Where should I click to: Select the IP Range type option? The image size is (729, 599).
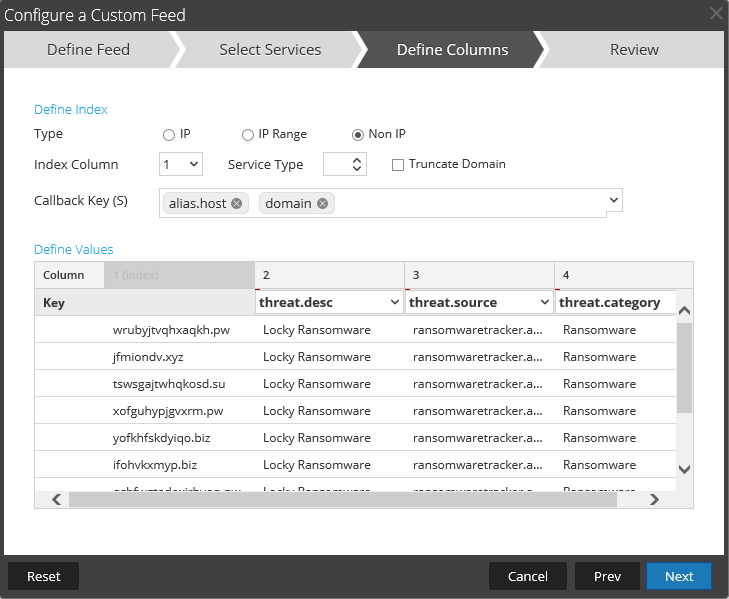coord(248,135)
